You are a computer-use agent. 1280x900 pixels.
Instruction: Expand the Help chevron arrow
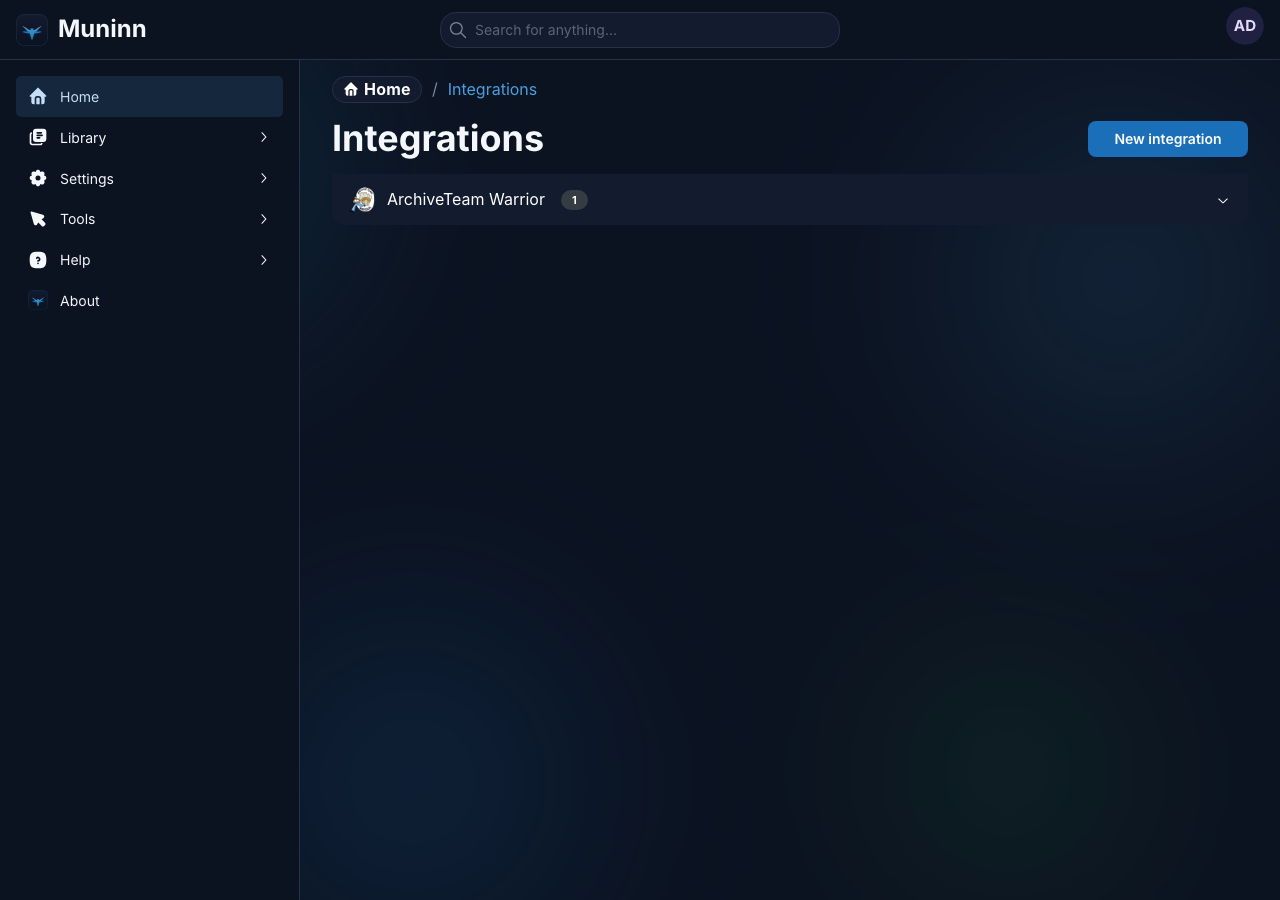tap(264, 260)
